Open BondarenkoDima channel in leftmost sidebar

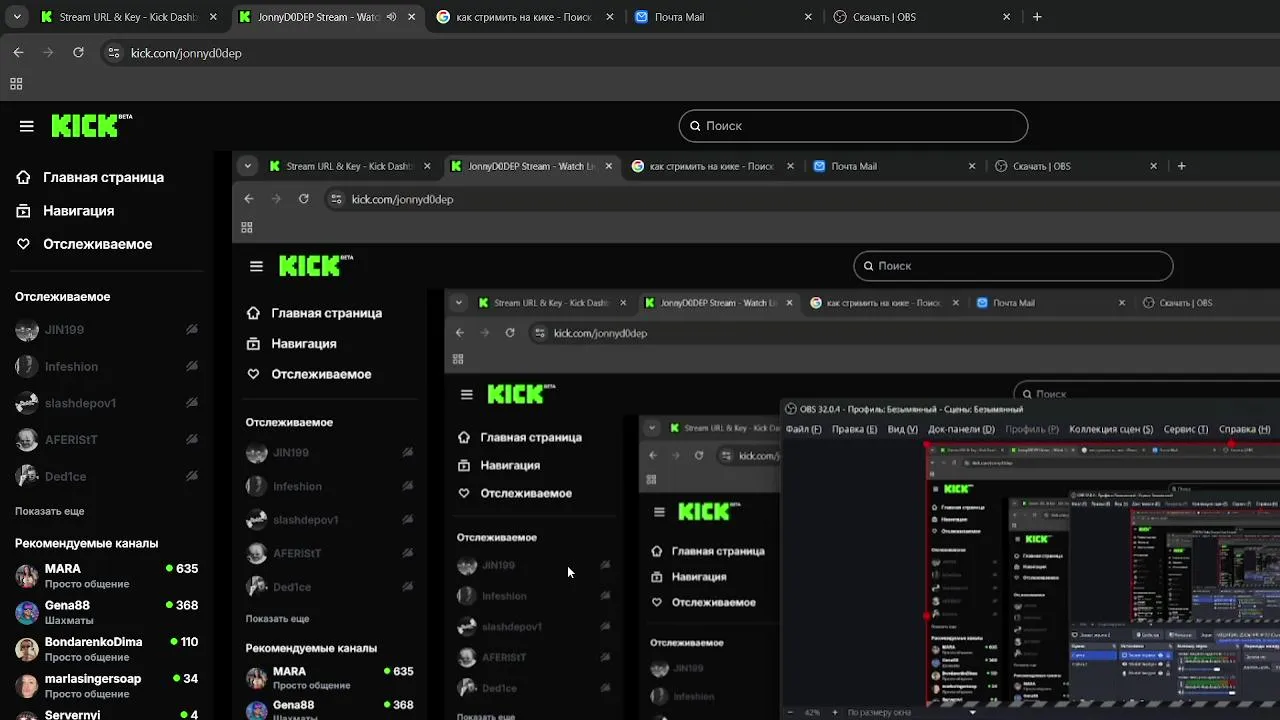coord(107,649)
